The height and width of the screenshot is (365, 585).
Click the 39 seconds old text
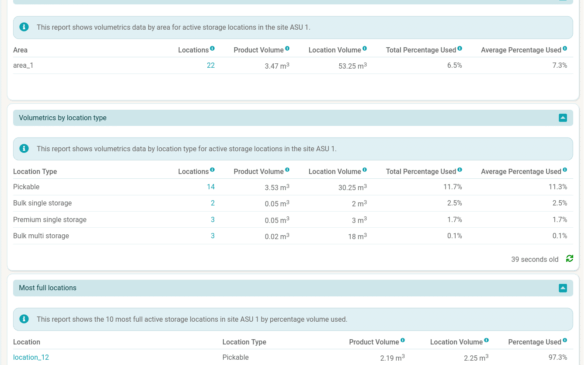pyautogui.click(x=535, y=259)
